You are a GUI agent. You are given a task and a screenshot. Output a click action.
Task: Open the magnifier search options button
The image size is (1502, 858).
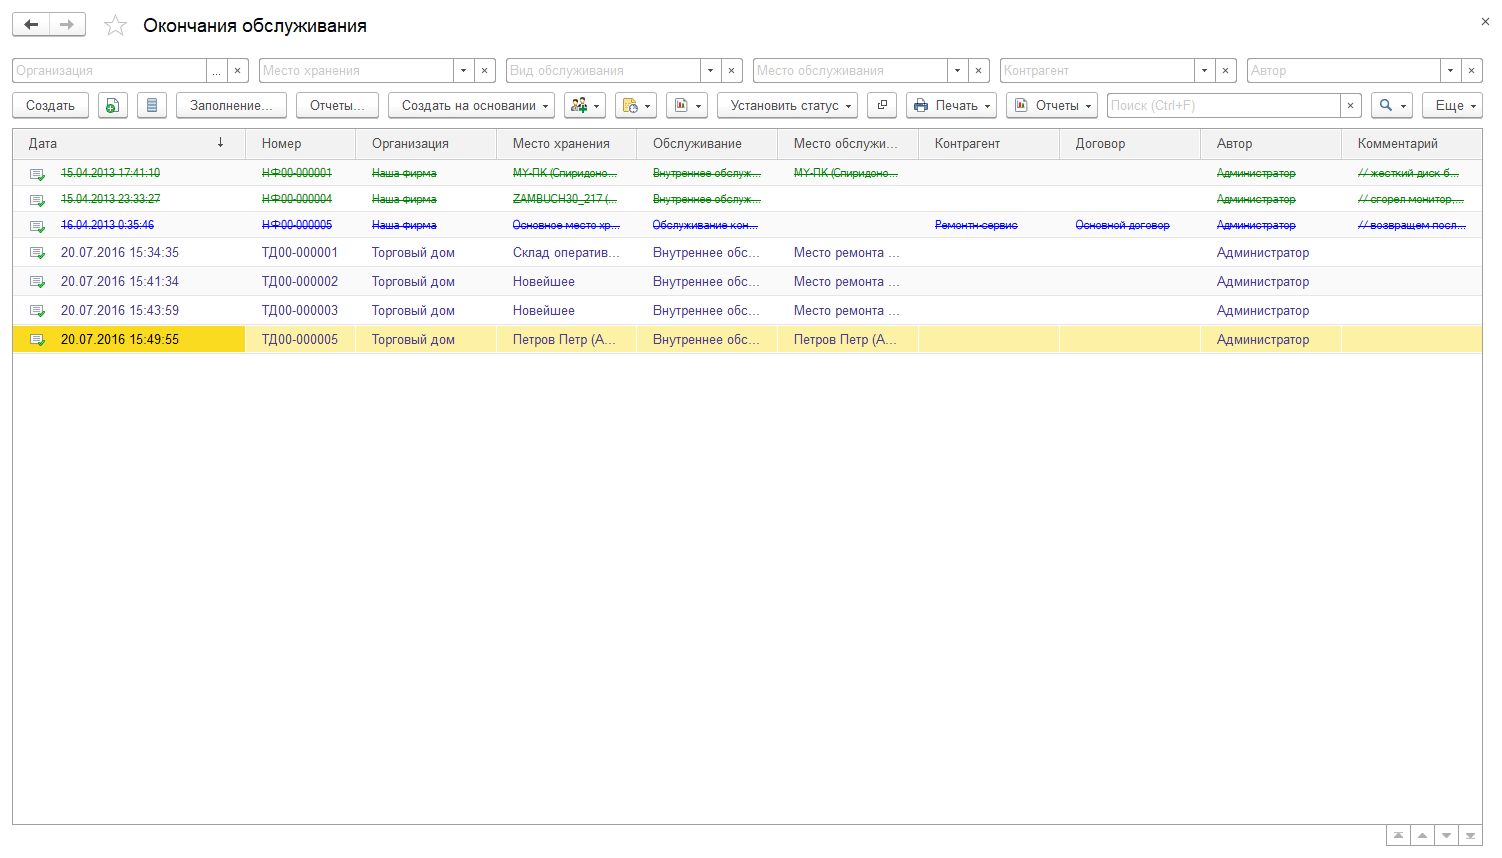[1391, 106]
